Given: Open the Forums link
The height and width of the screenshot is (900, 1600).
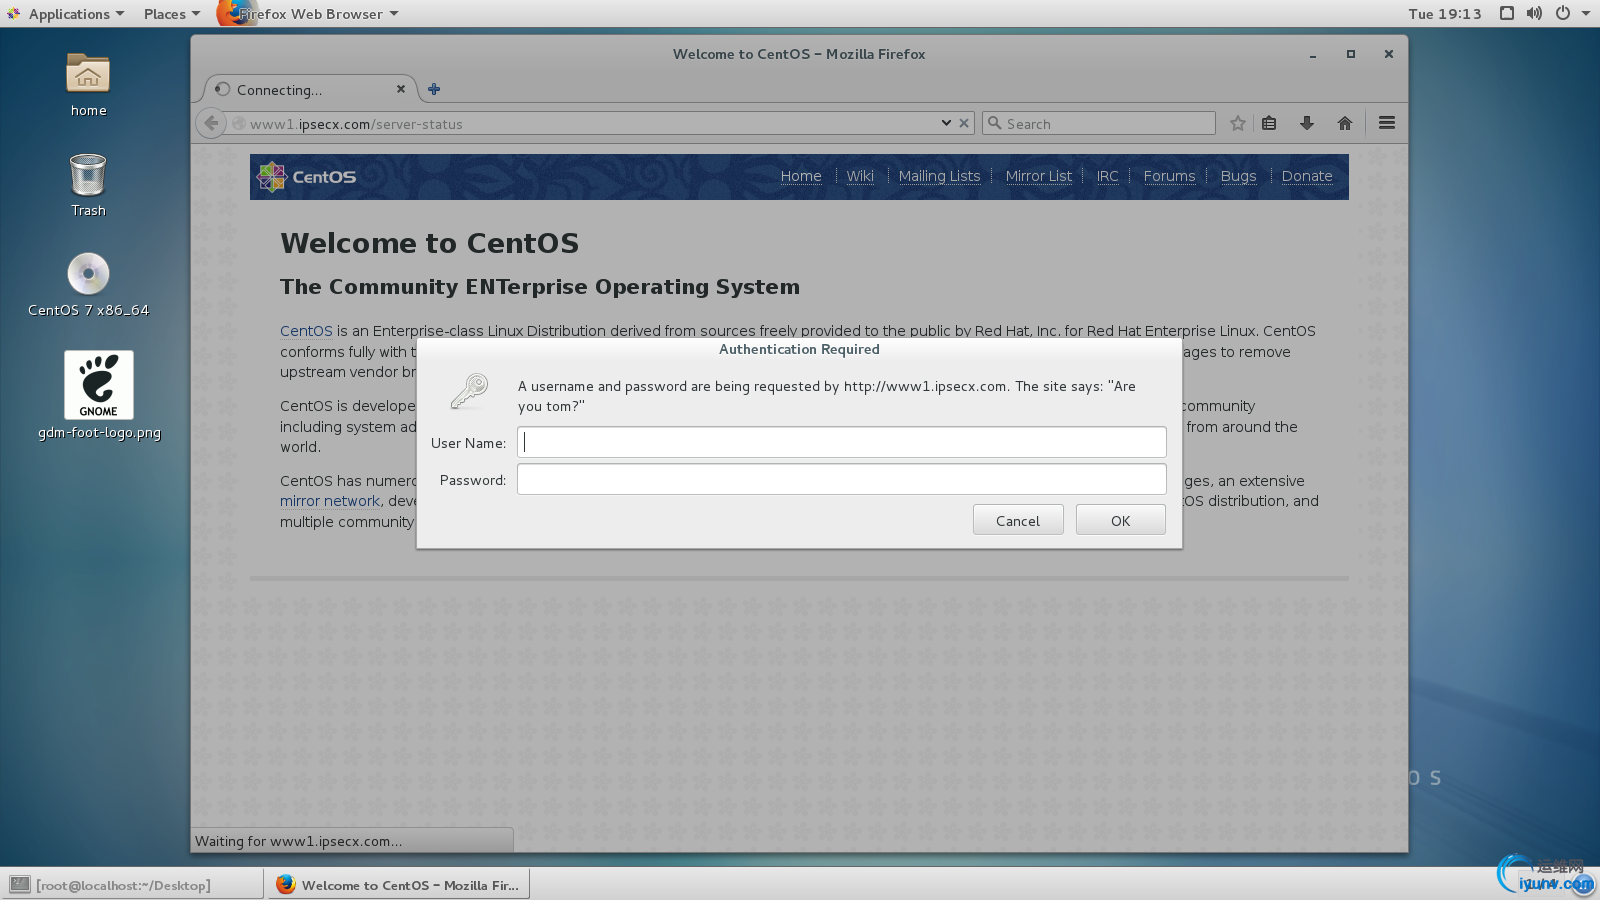Looking at the screenshot, I should (1169, 176).
